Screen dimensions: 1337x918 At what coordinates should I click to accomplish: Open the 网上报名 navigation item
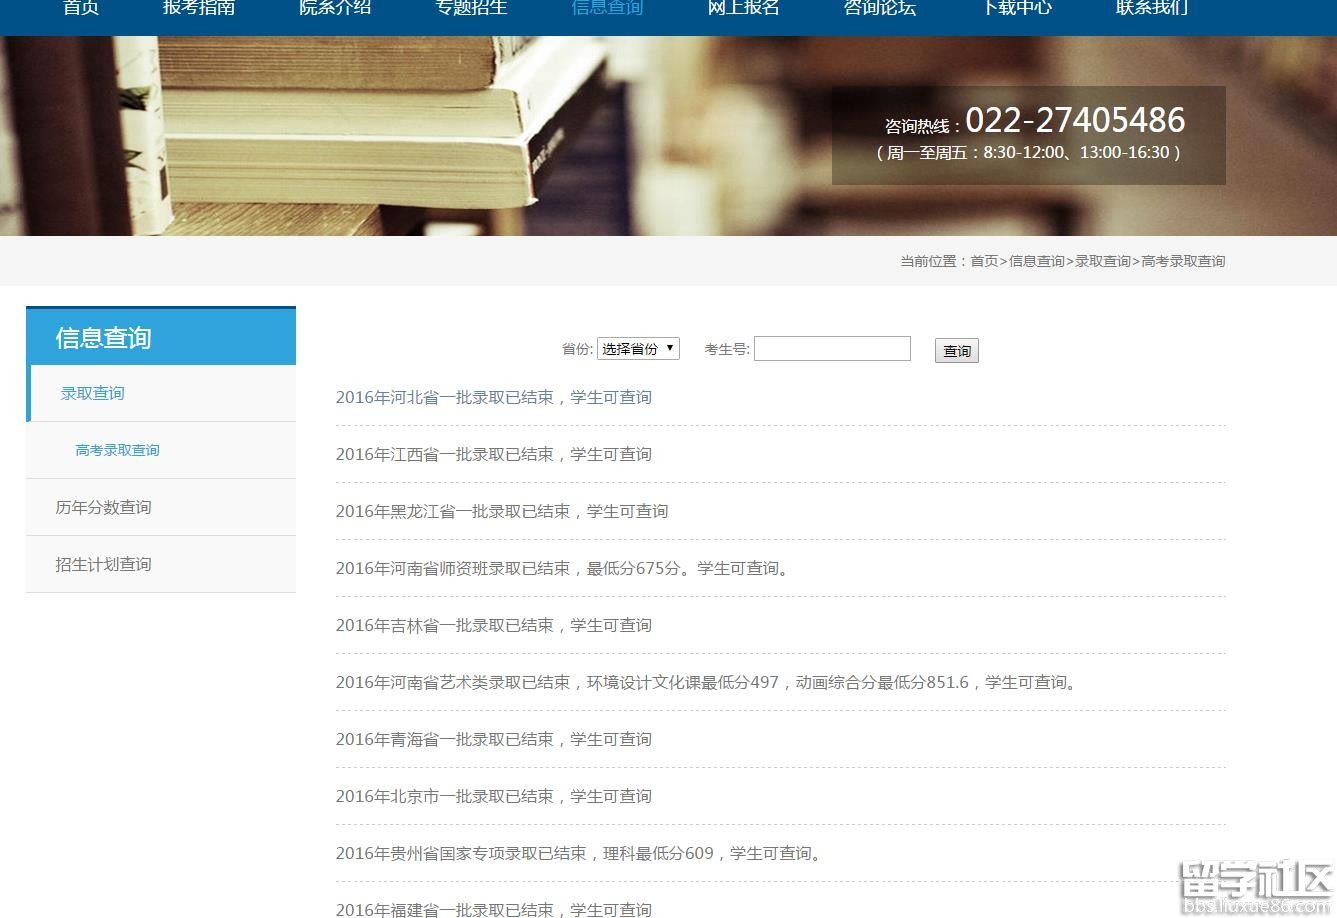coord(743,8)
